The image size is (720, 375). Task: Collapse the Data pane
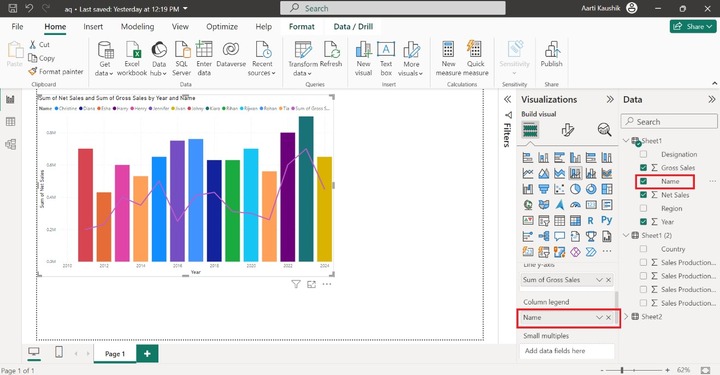click(x=712, y=99)
